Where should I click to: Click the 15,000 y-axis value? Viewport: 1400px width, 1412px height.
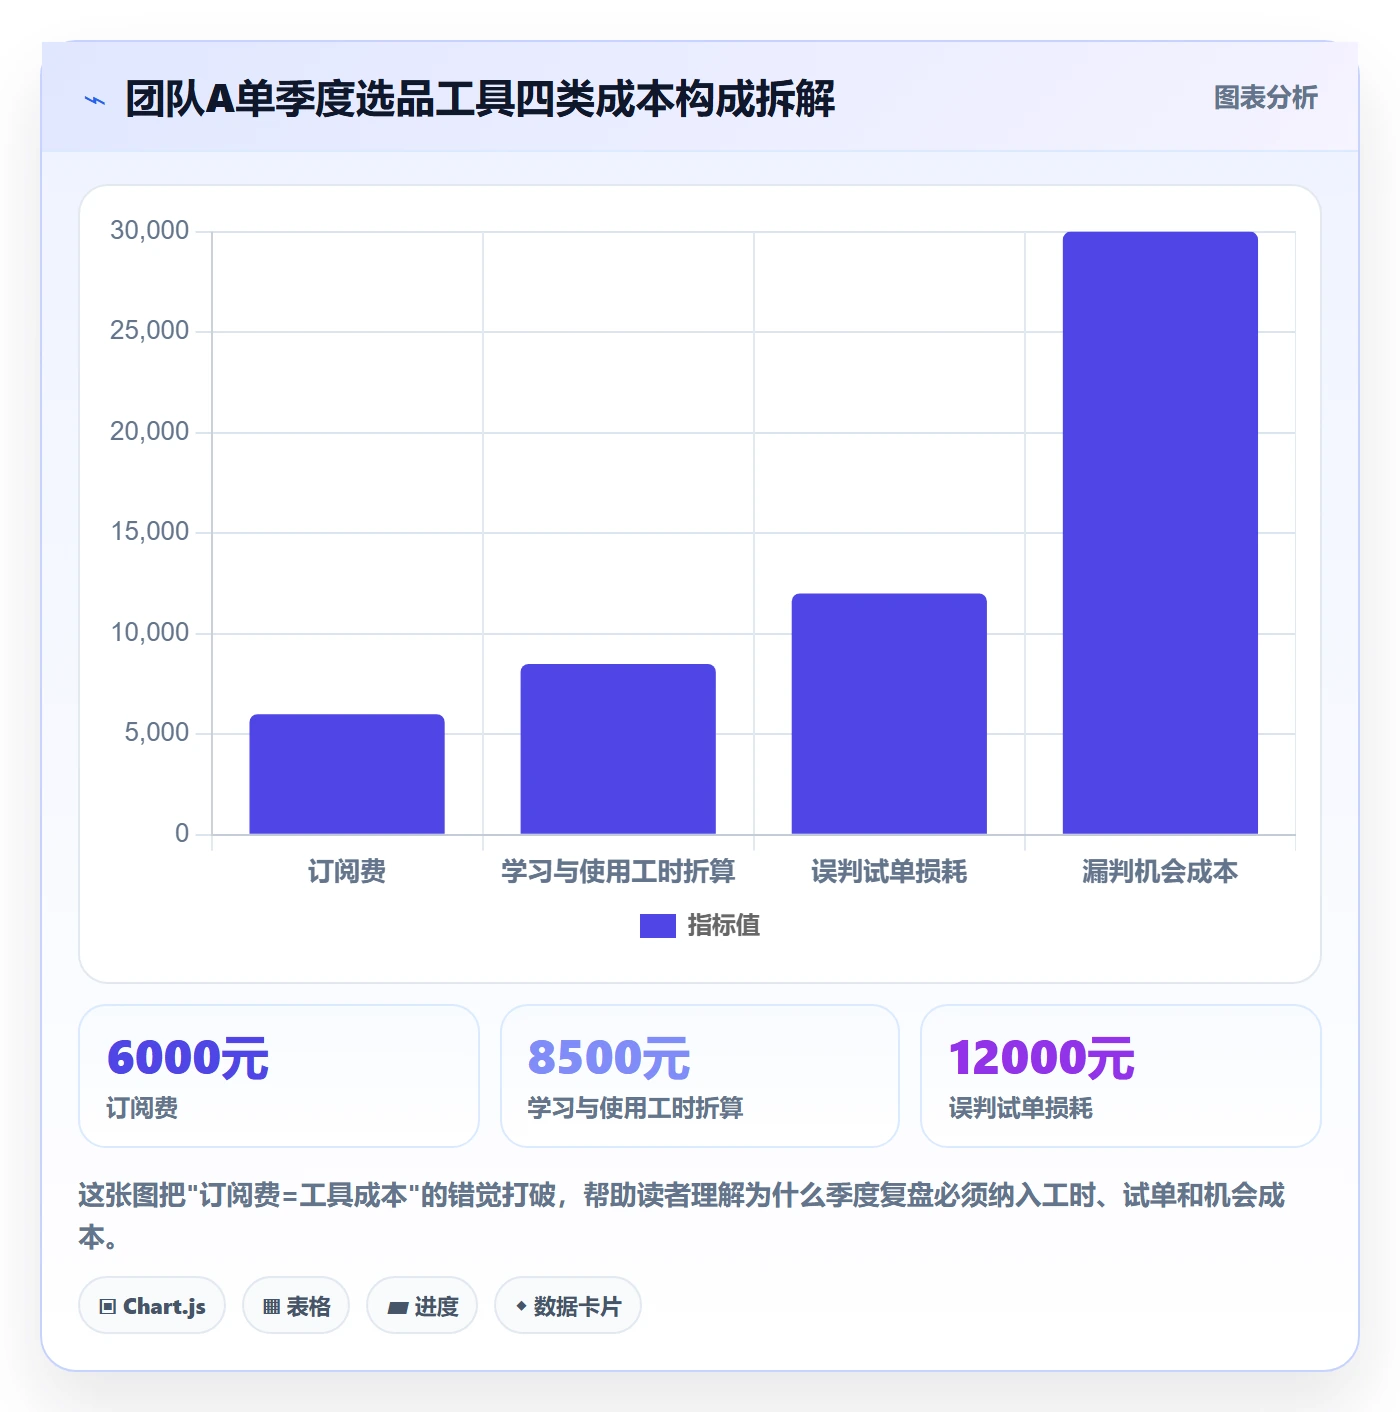(149, 532)
